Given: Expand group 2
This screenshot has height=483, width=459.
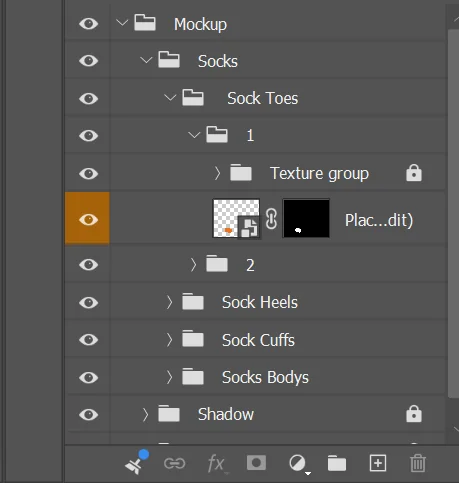Looking at the screenshot, I should [x=193, y=265].
